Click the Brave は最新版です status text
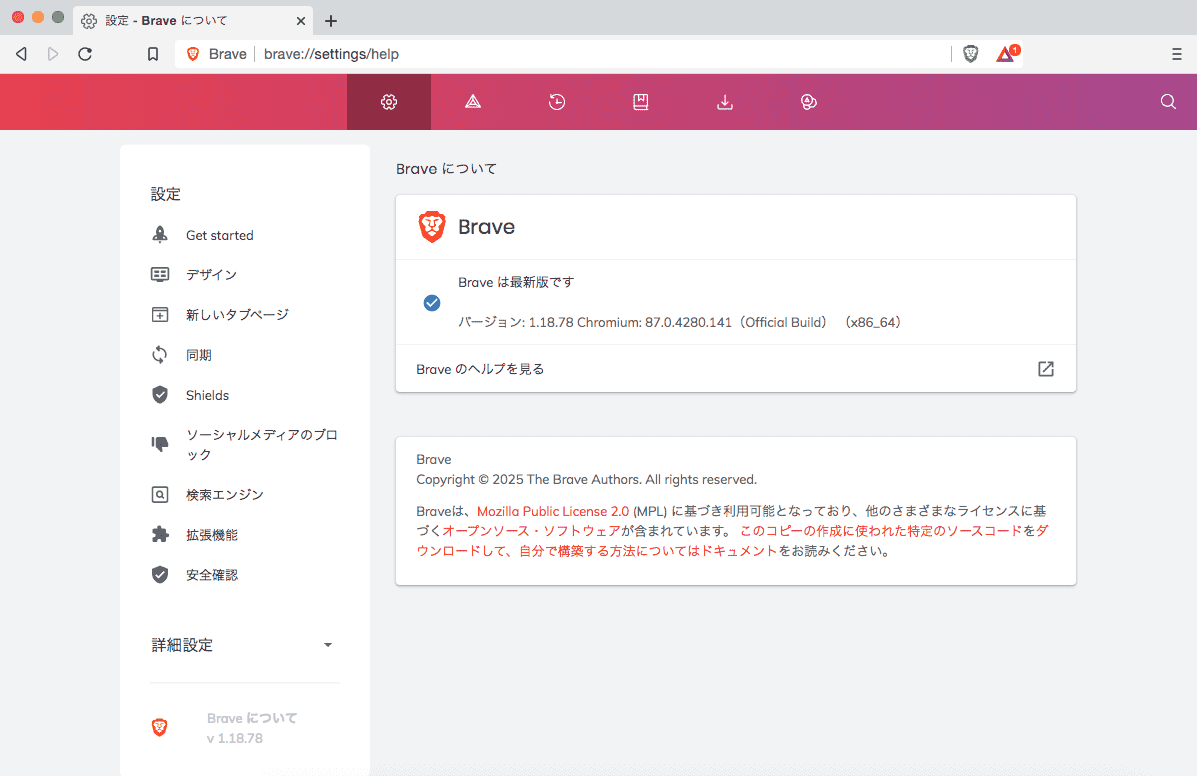The image size is (1197, 776). pos(516,282)
